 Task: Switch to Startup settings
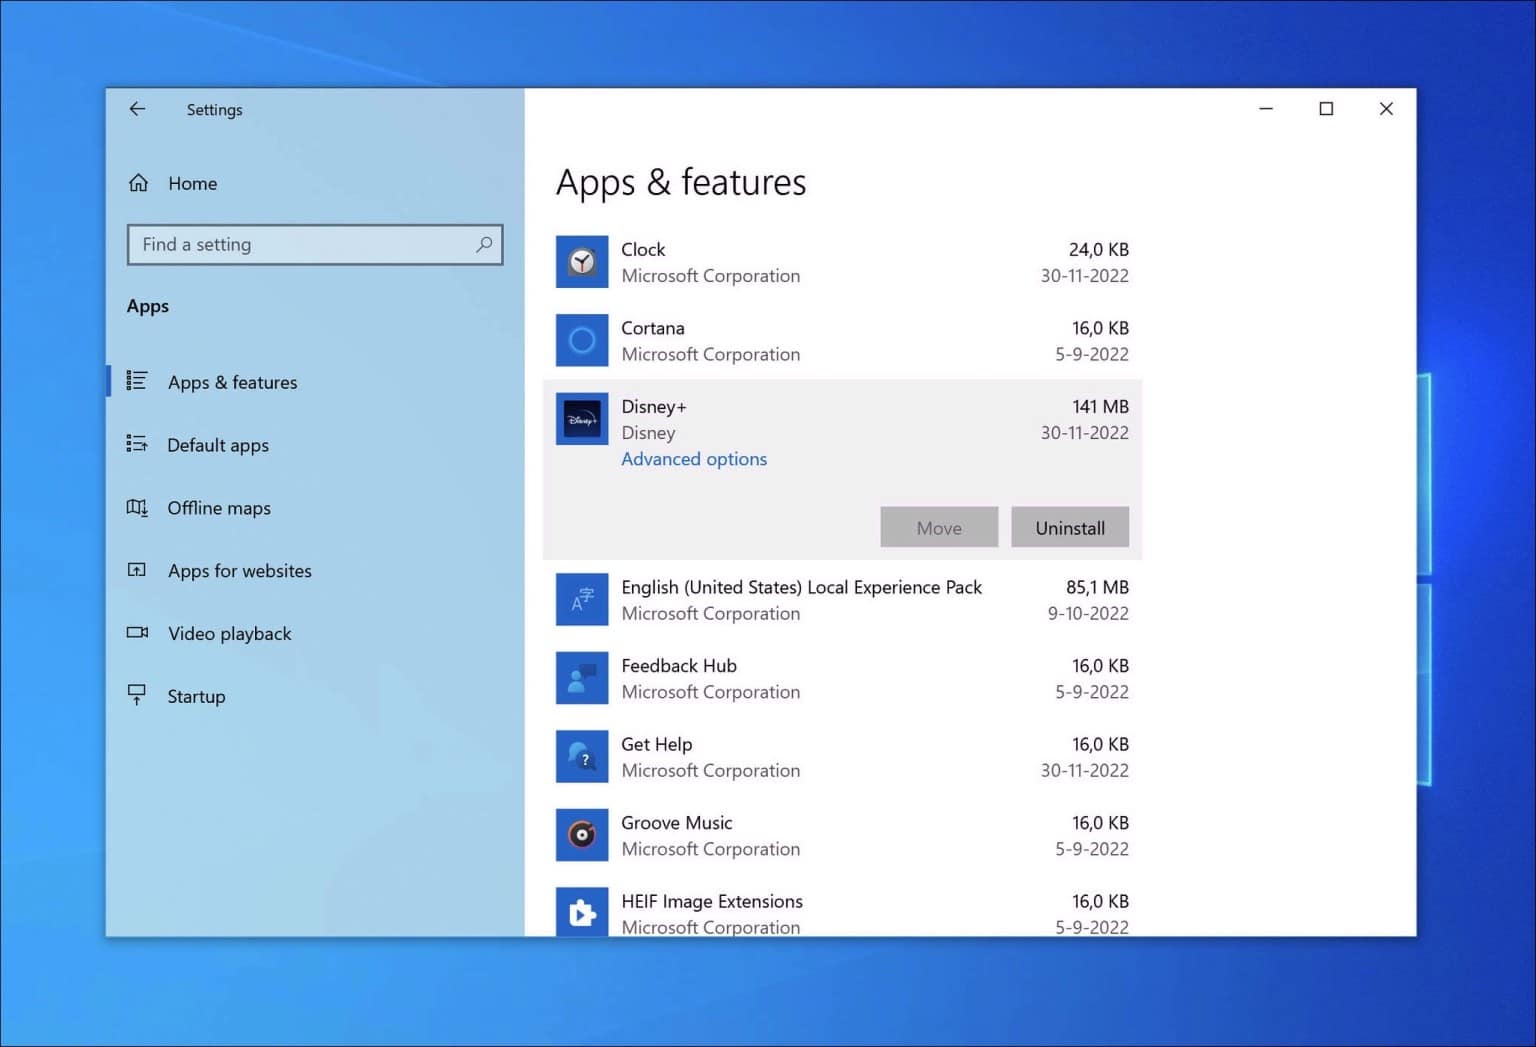tap(196, 697)
